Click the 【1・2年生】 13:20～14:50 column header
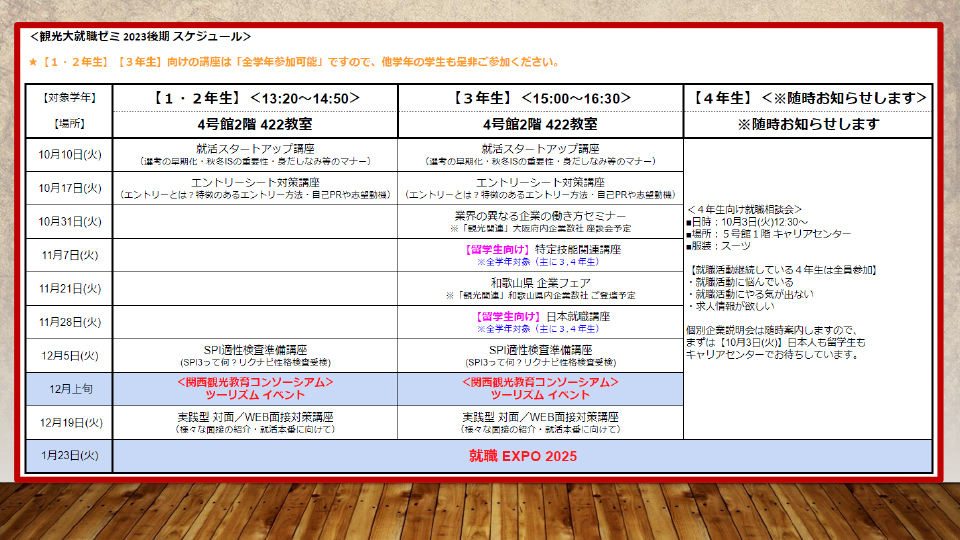The width and height of the screenshot is (960, 540). pos(255,98)
